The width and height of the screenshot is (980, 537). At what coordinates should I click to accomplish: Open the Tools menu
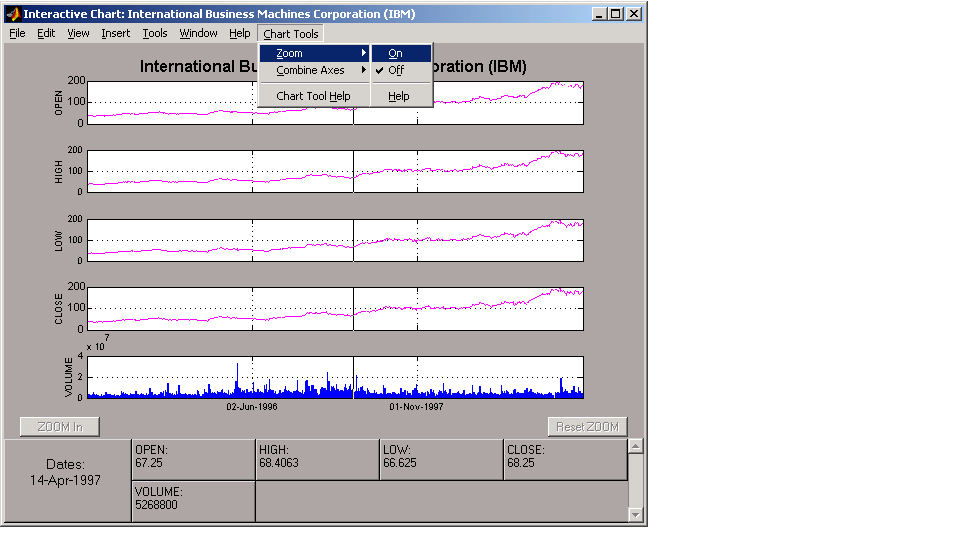154,34
